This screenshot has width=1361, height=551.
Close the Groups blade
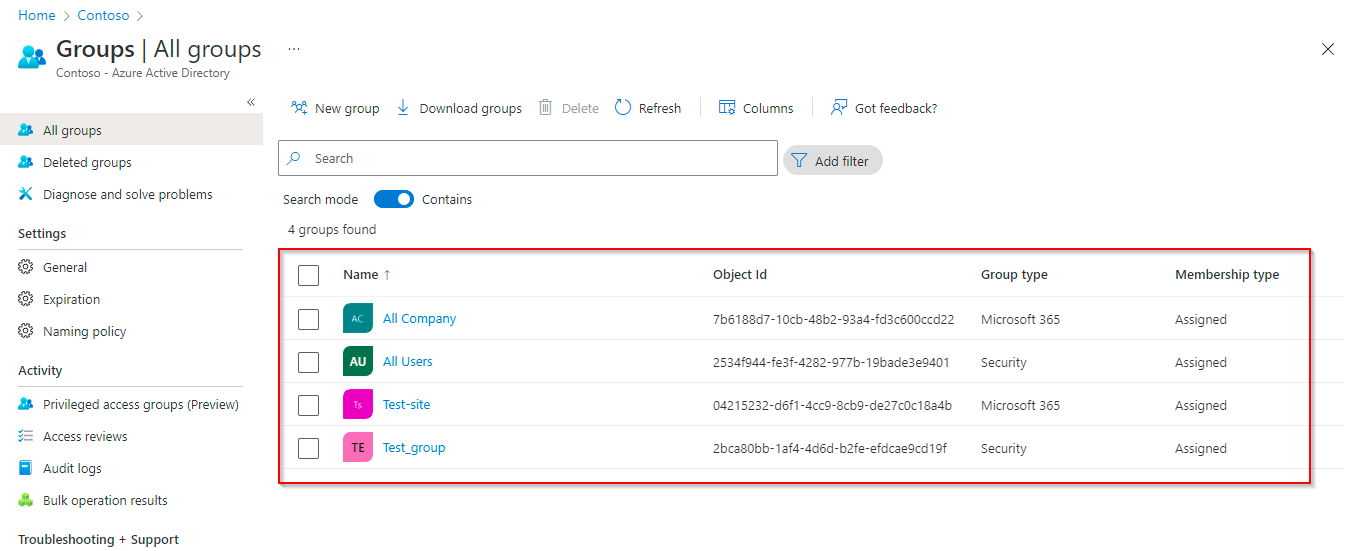tap(1328, 49)
